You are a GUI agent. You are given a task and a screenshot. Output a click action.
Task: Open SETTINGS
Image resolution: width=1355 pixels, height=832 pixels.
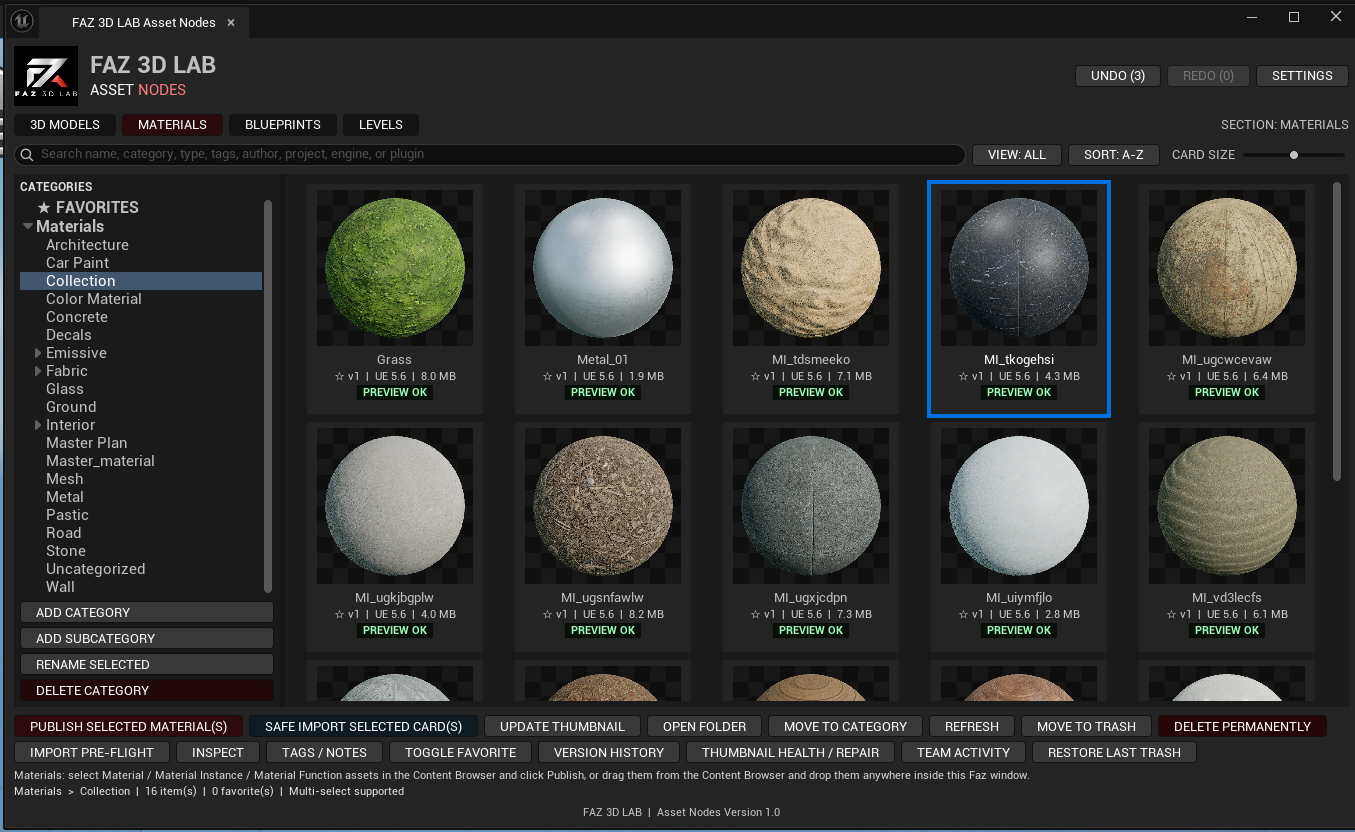point(1302,76)
